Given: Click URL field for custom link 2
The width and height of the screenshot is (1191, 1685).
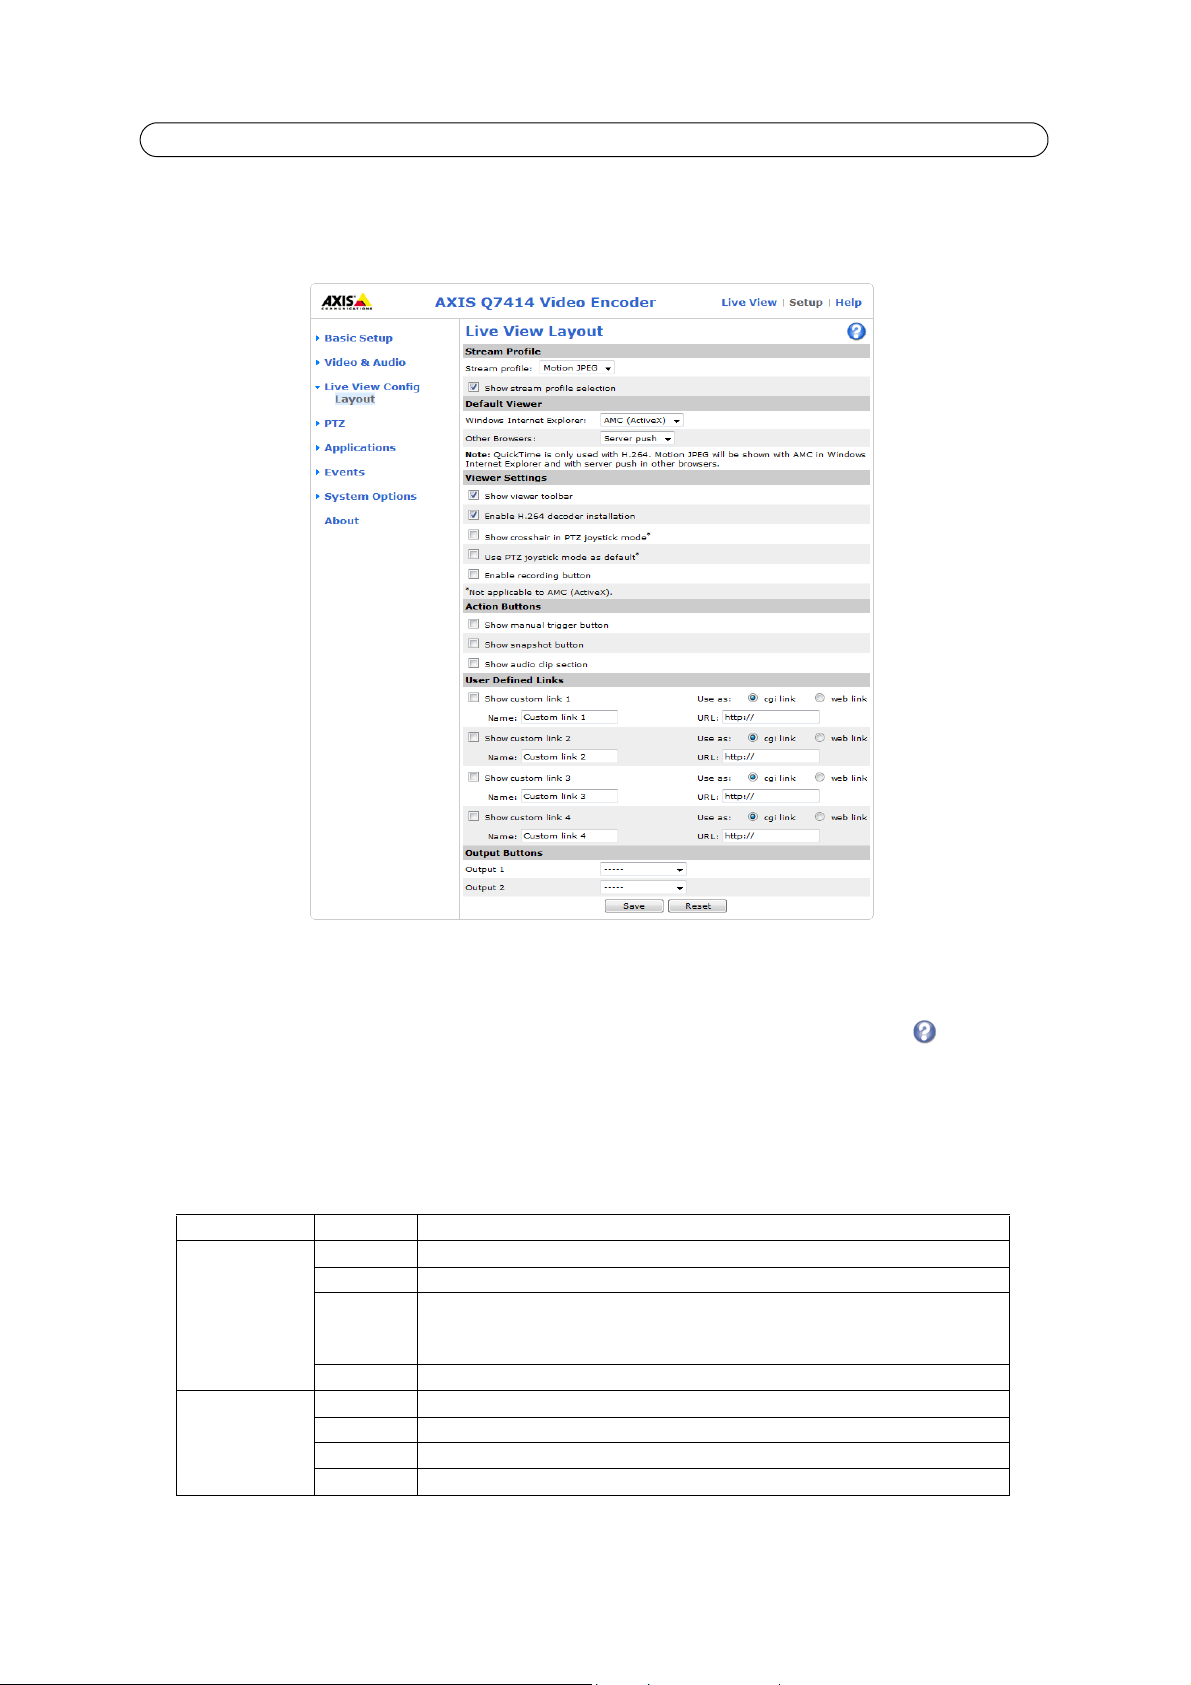Looking at the screenshot, I should click(x=771, y=756).
